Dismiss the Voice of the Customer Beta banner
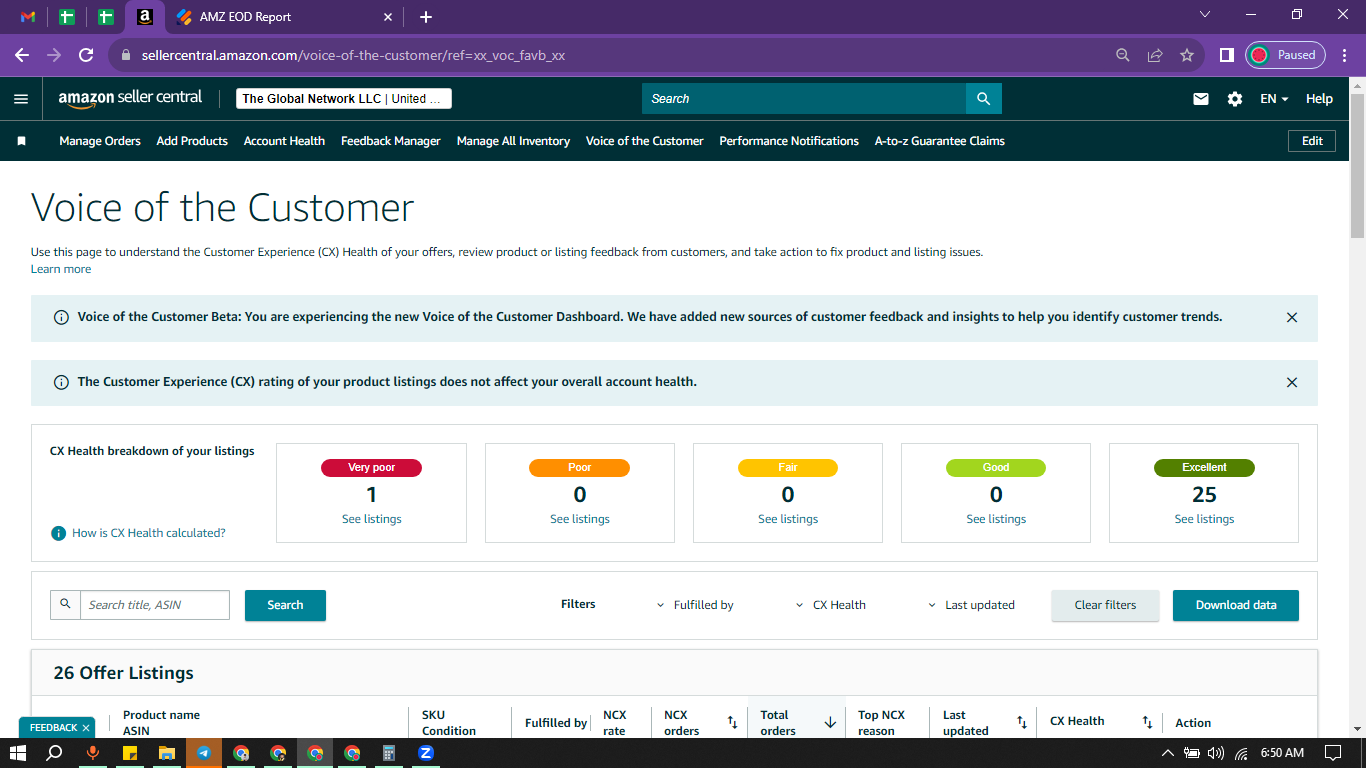Screen dimensions: 1366x768 1292,317
